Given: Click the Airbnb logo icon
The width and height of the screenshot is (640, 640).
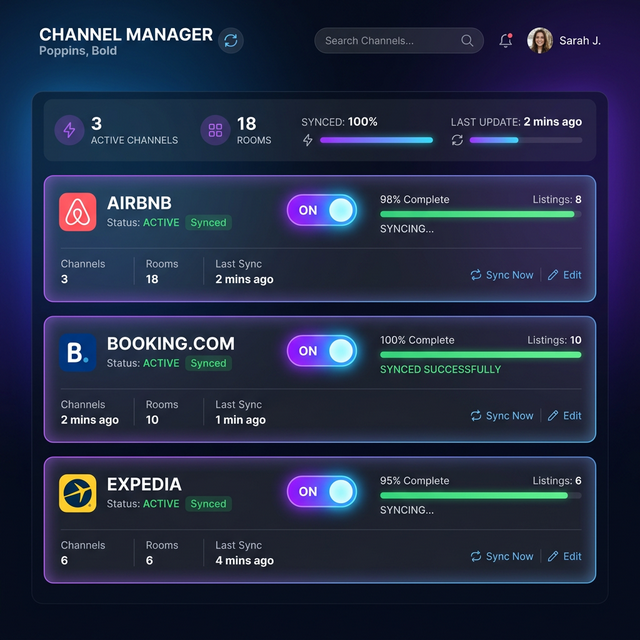Looking at the screenshot, I should (78, 212).
